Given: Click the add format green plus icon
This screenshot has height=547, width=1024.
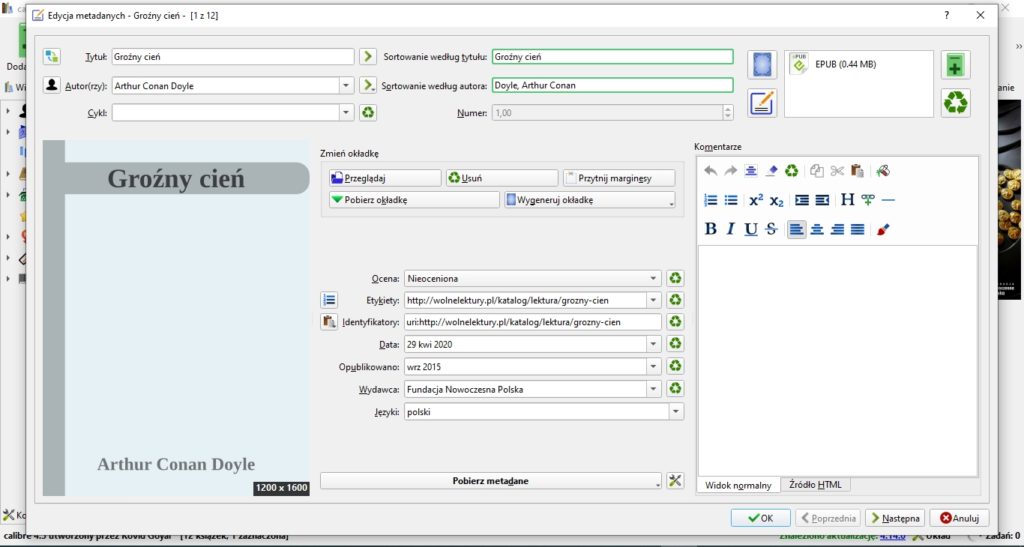Looking at the screenshot, I should coord(955,65).
